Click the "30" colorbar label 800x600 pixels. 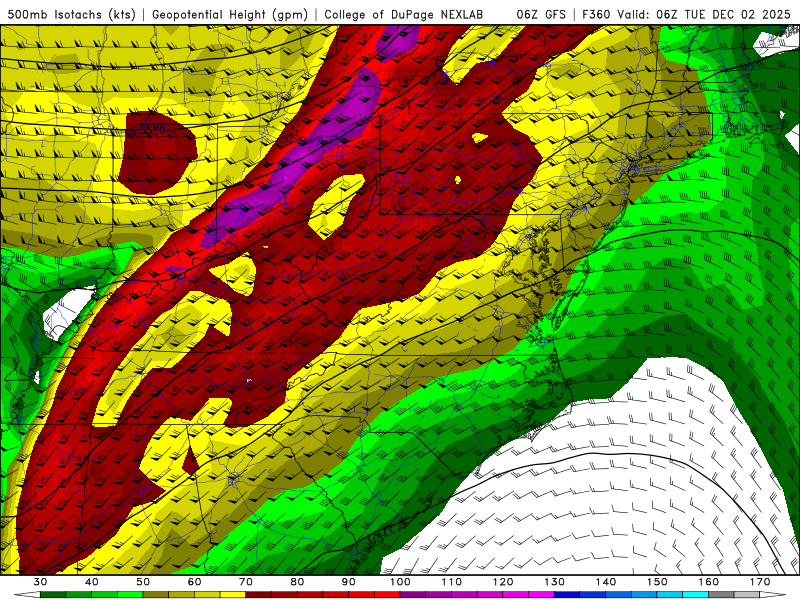(40, 582)
